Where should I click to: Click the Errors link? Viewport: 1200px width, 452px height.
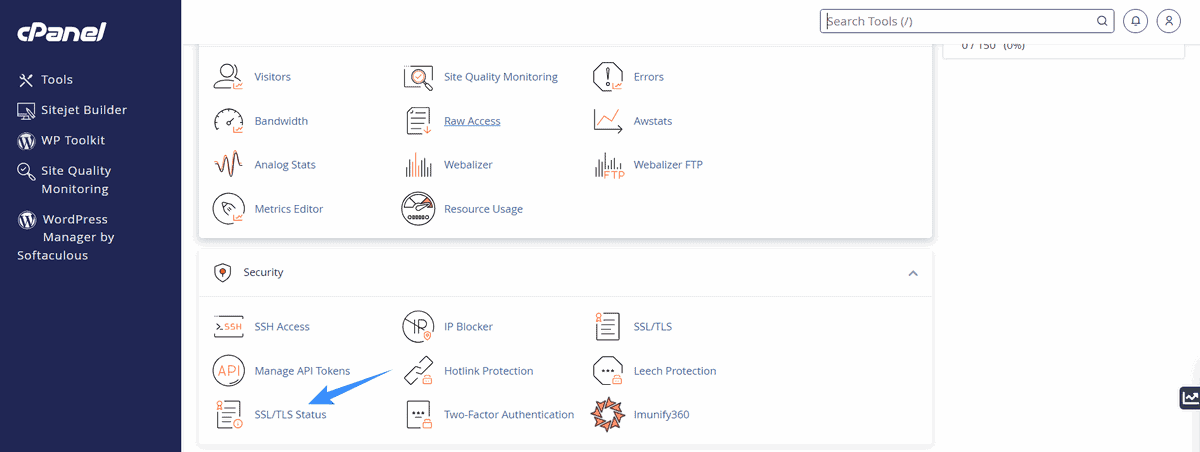(x=649, y=77)
